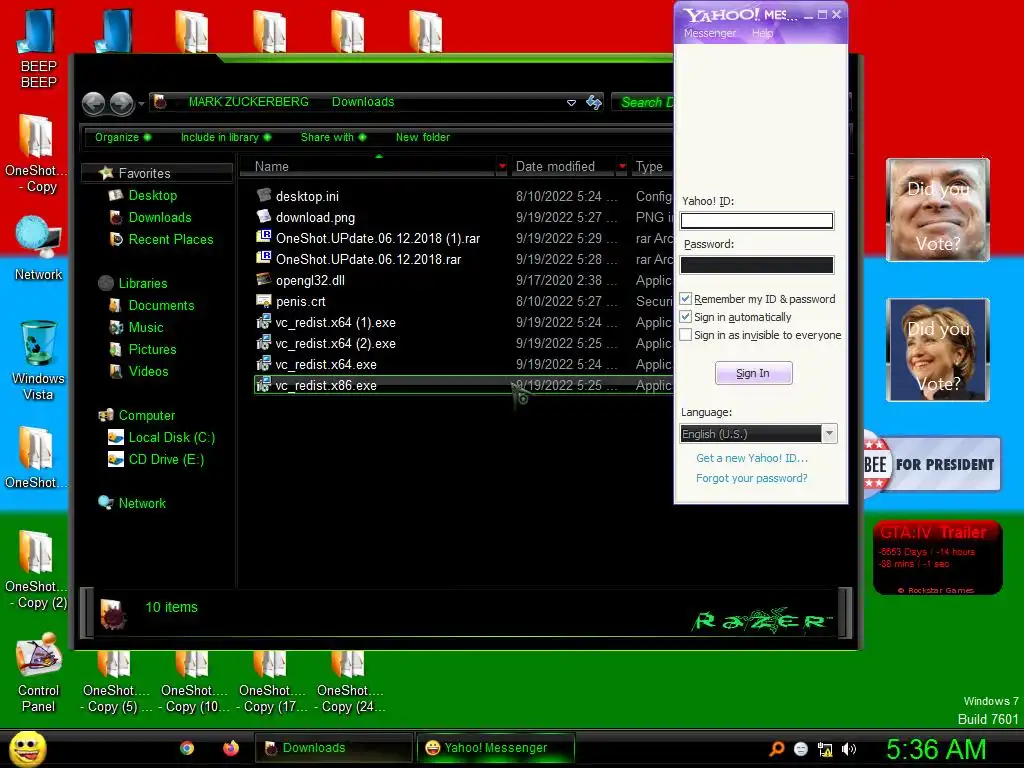Switch to Yahoo! Messenger taskbar button

(496, 748)
